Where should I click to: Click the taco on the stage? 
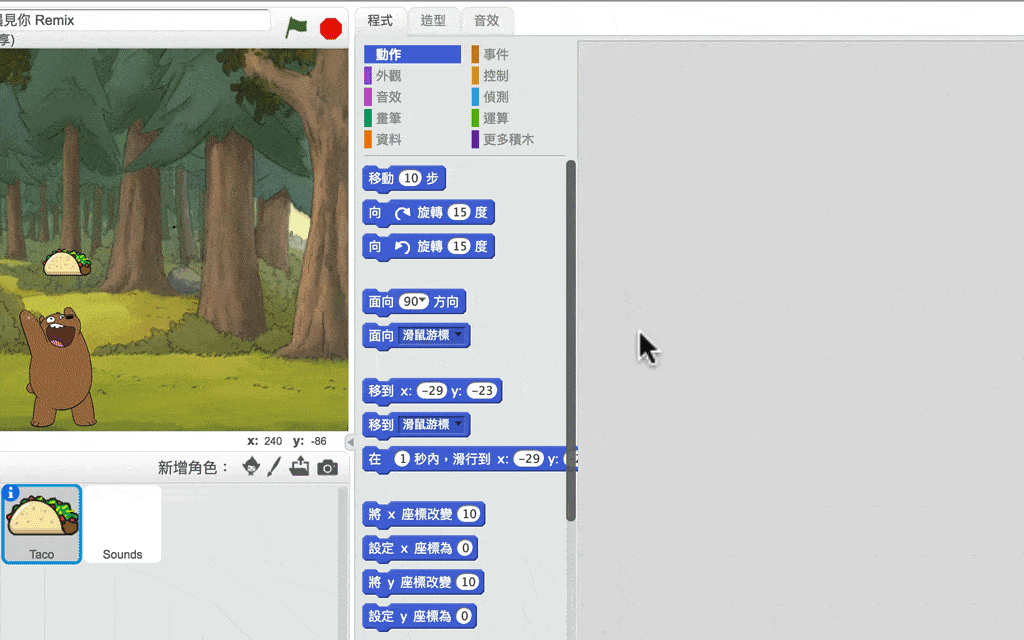pos(67,262)
